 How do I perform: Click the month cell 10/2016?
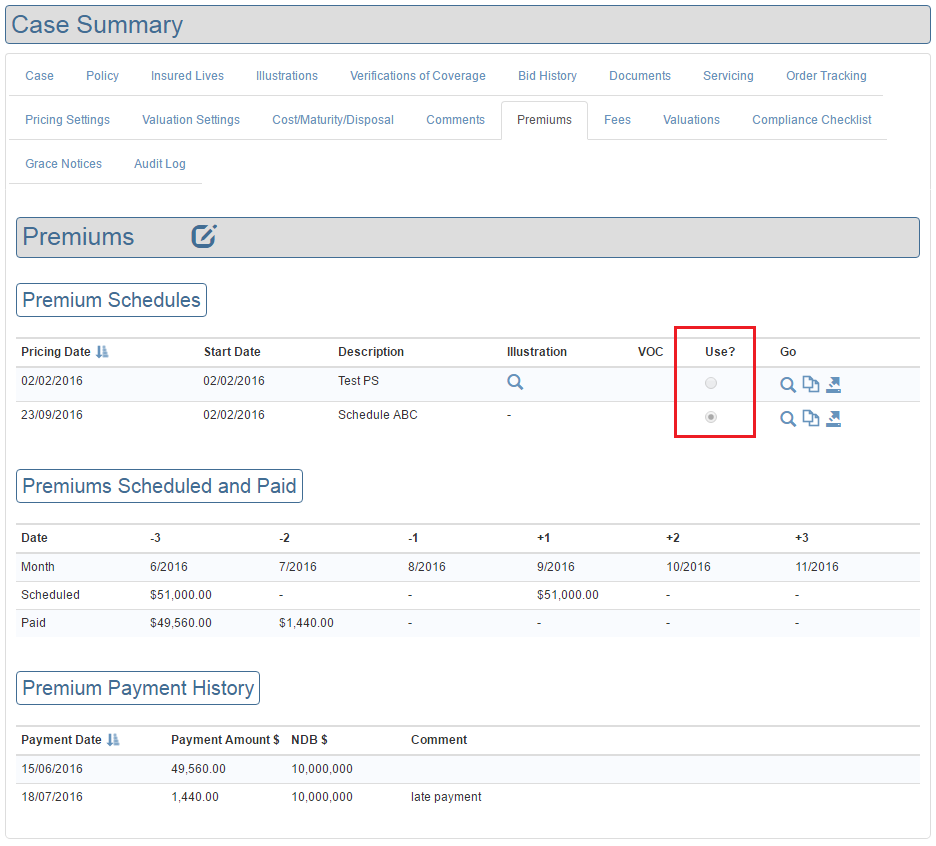688,567
